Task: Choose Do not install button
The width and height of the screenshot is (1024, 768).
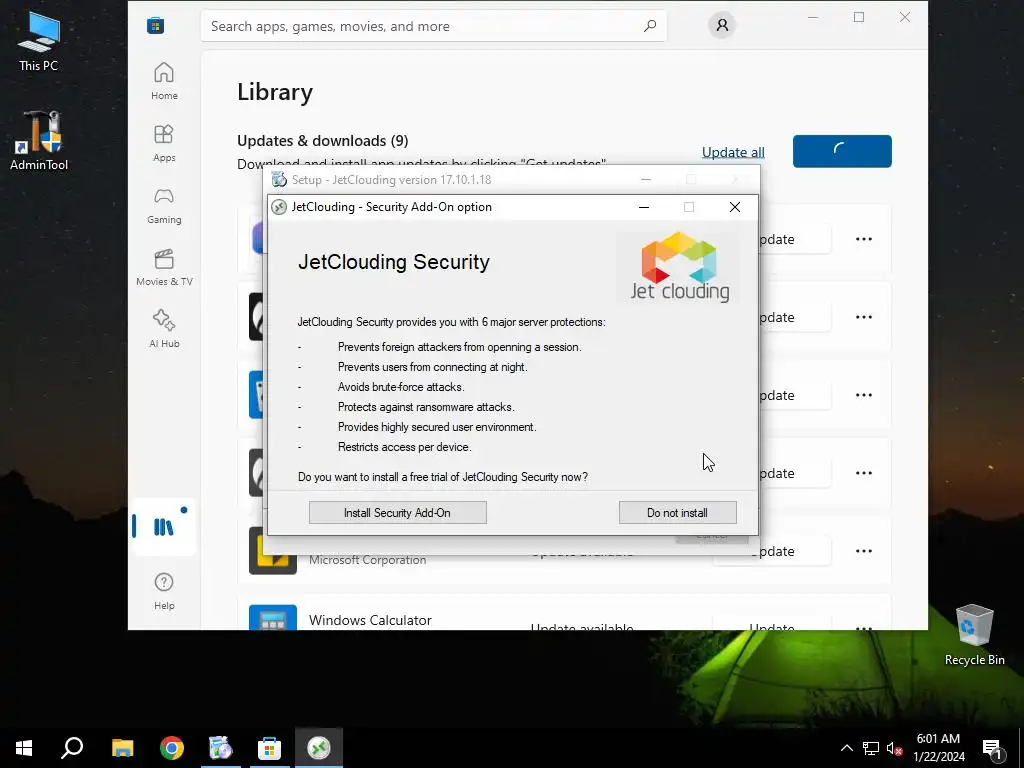Action: [677, 513]
